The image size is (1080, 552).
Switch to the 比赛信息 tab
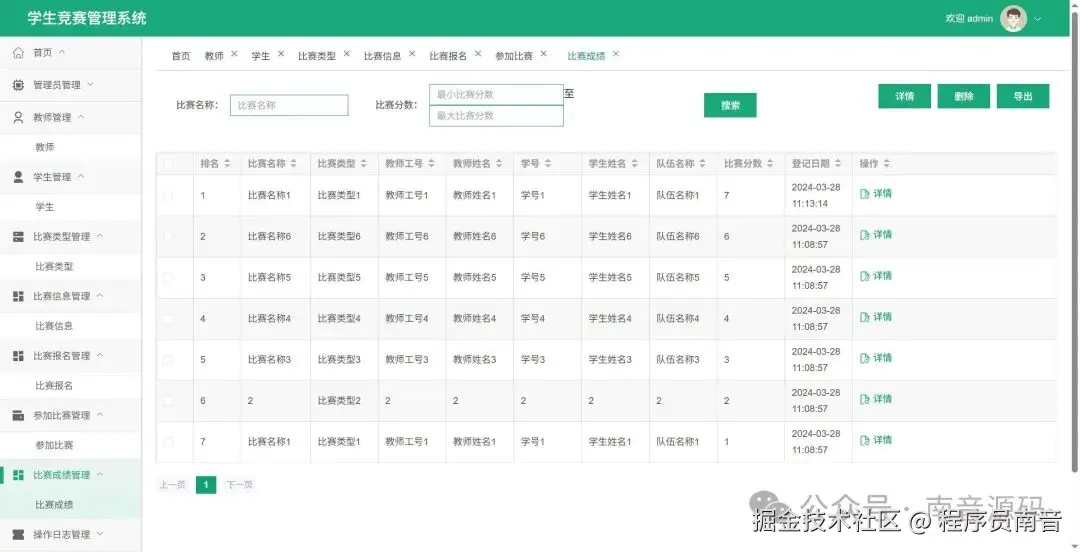point(382,56)
